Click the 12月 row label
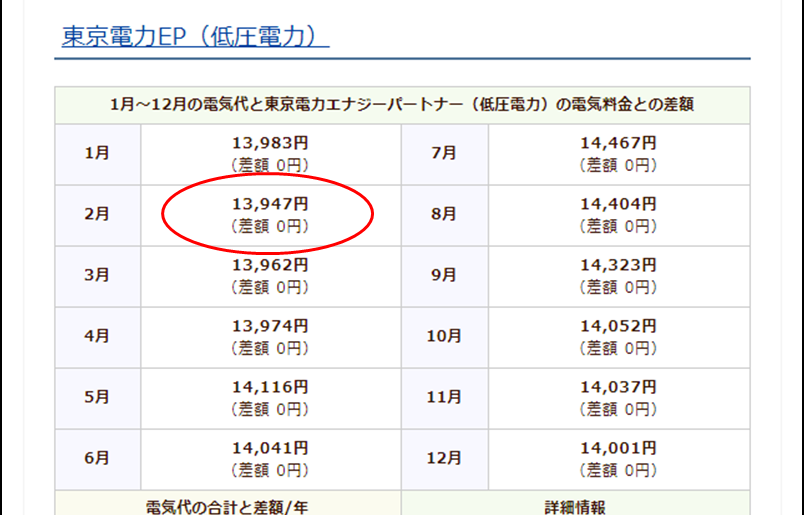This screenshot has height=515, width=804. tap(444, 458)
